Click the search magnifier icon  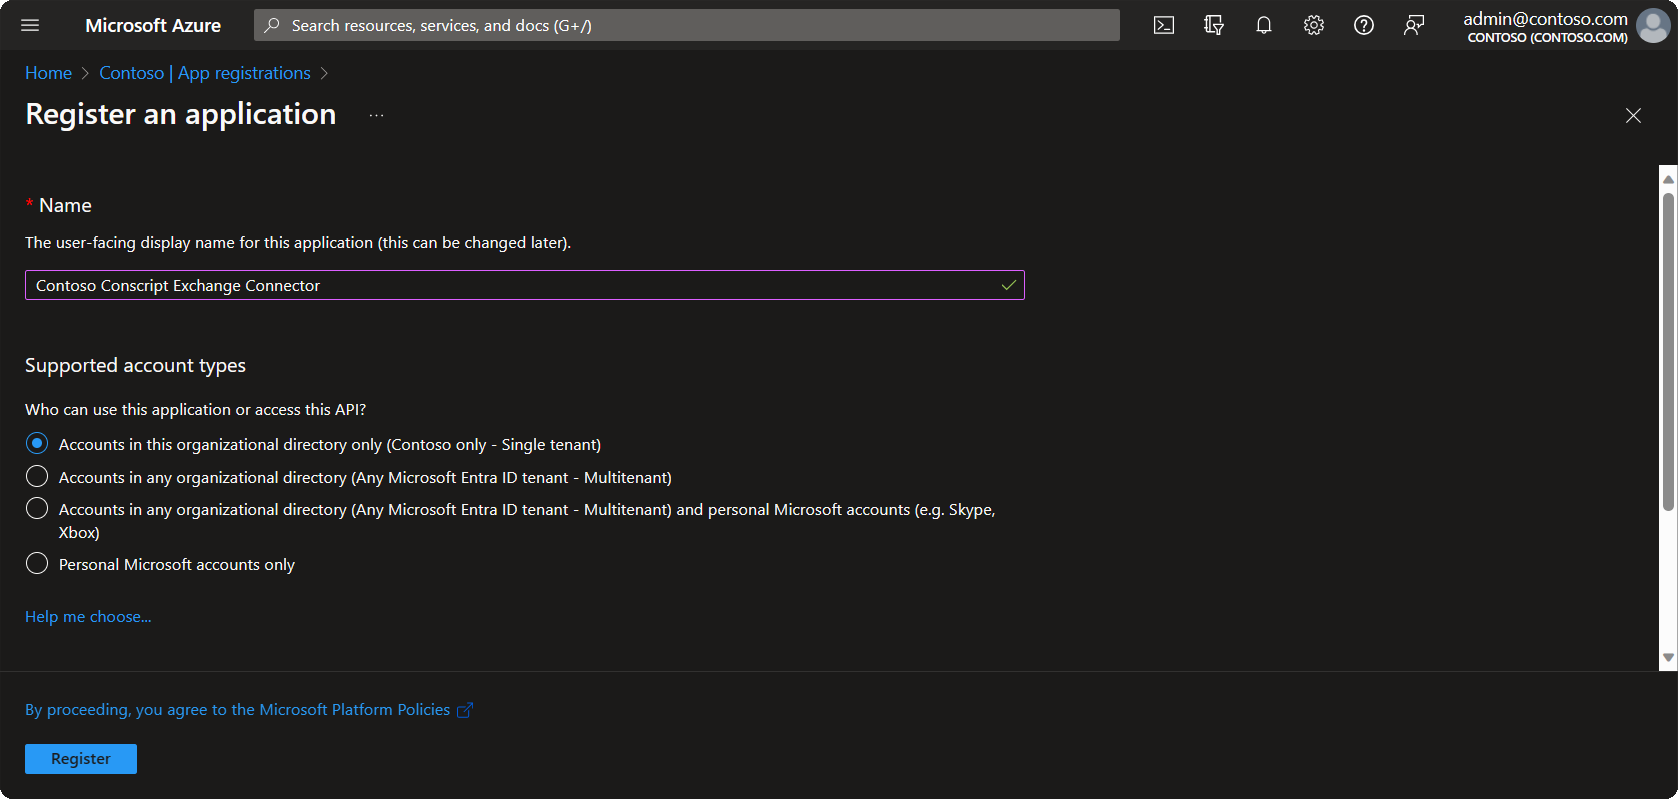pyautogui.click(x=272, y=25)
